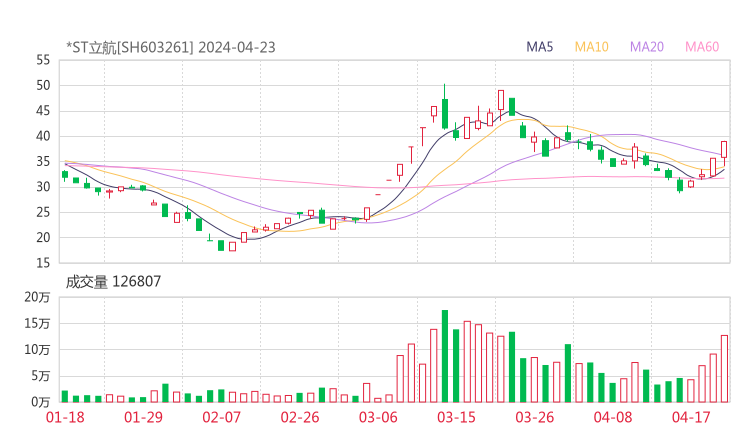Click the 0万 volume axis label
The height and width of the screenshot is (440, 740).
[x=41, y=402]
